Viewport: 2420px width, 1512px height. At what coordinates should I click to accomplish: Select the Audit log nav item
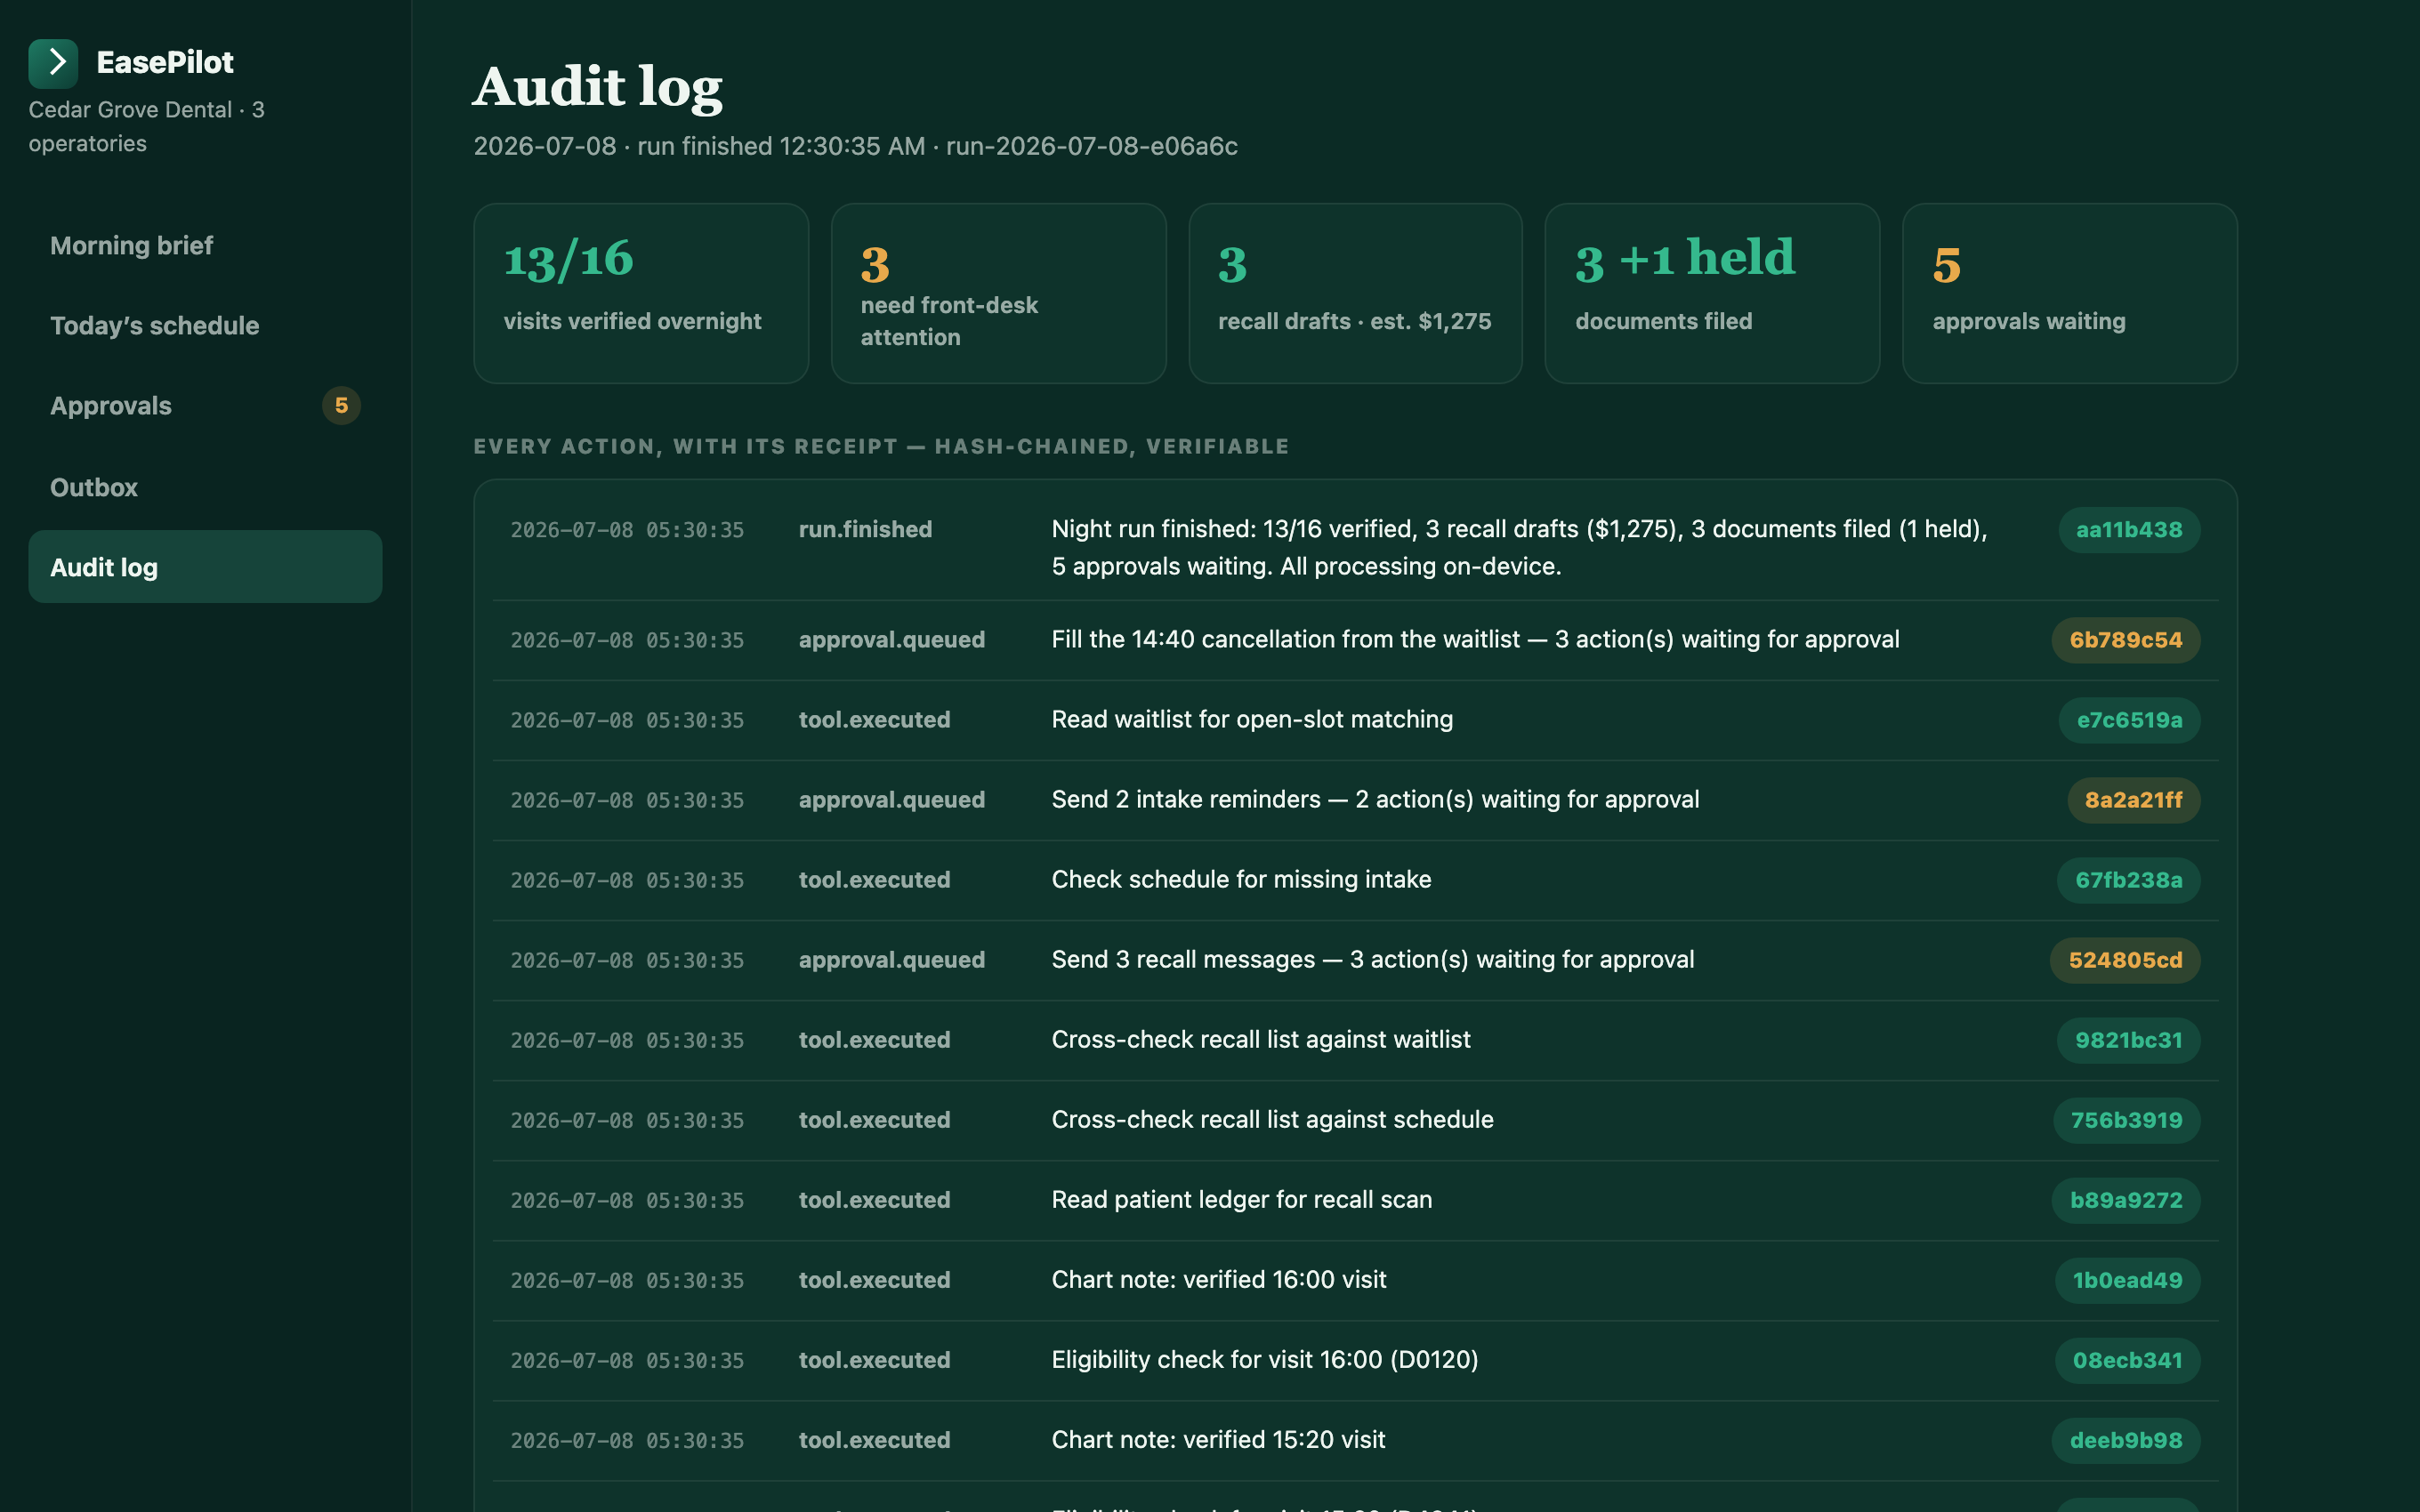click(x=205, y=567)
